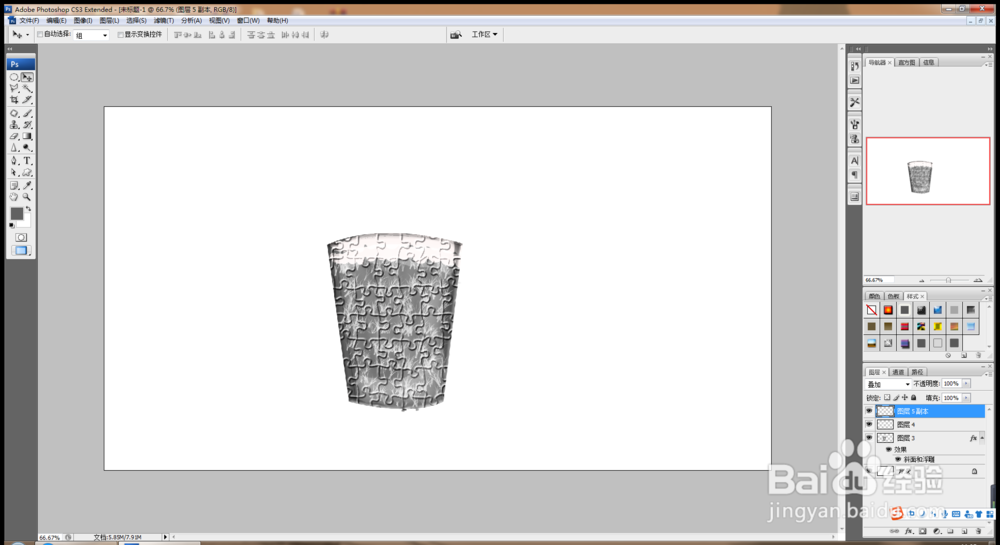Create new layer from Layers panel bottom
This screenshot has width=1000, height=545.
[x=964, y=531]
